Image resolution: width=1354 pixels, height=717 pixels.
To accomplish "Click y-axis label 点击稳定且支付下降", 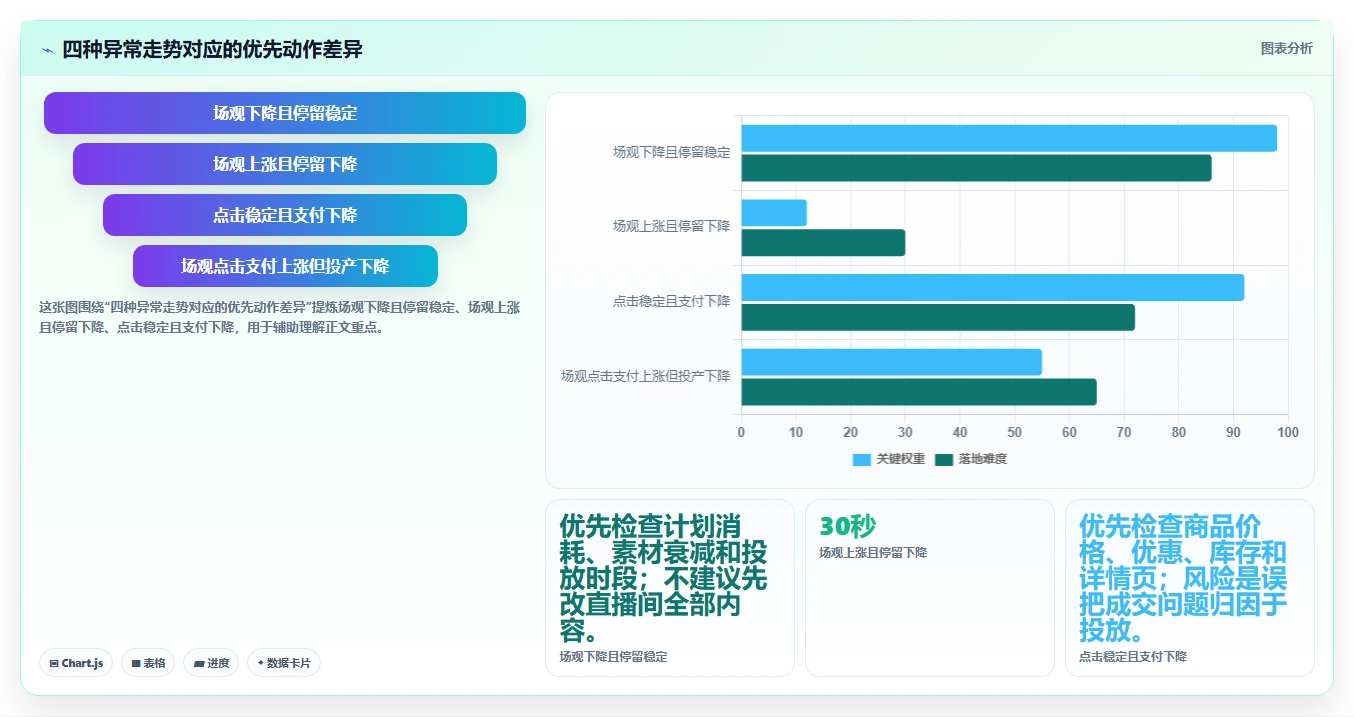I will (671, 301).
